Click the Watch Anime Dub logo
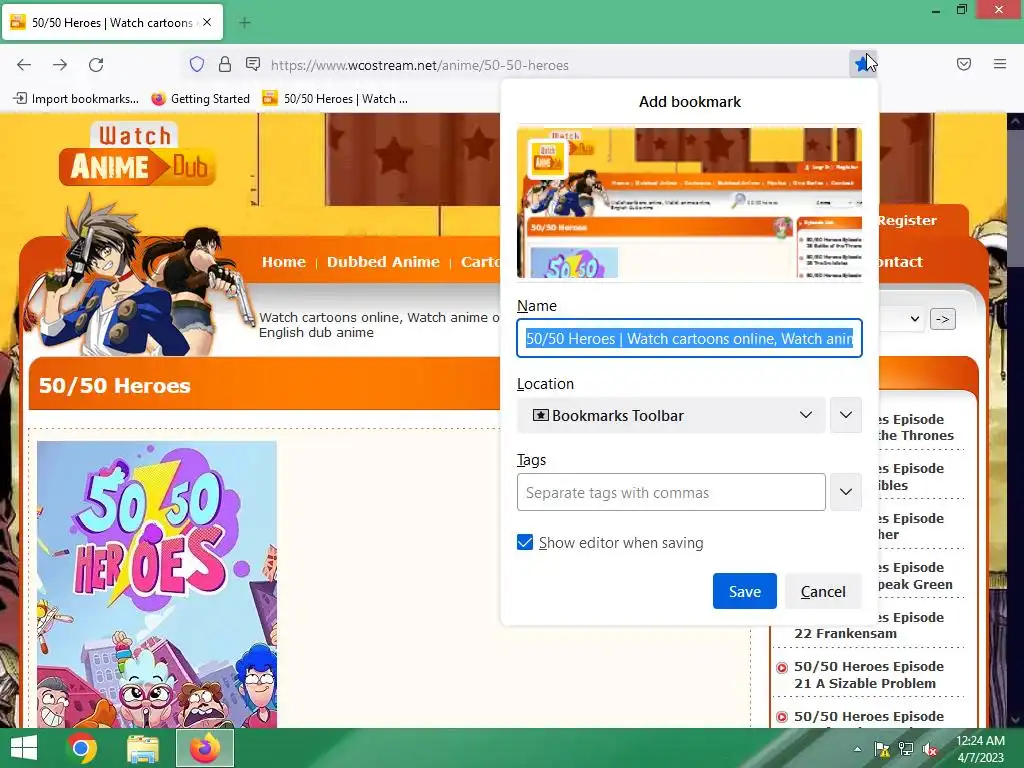The image size is (1024, 768). 137,154
